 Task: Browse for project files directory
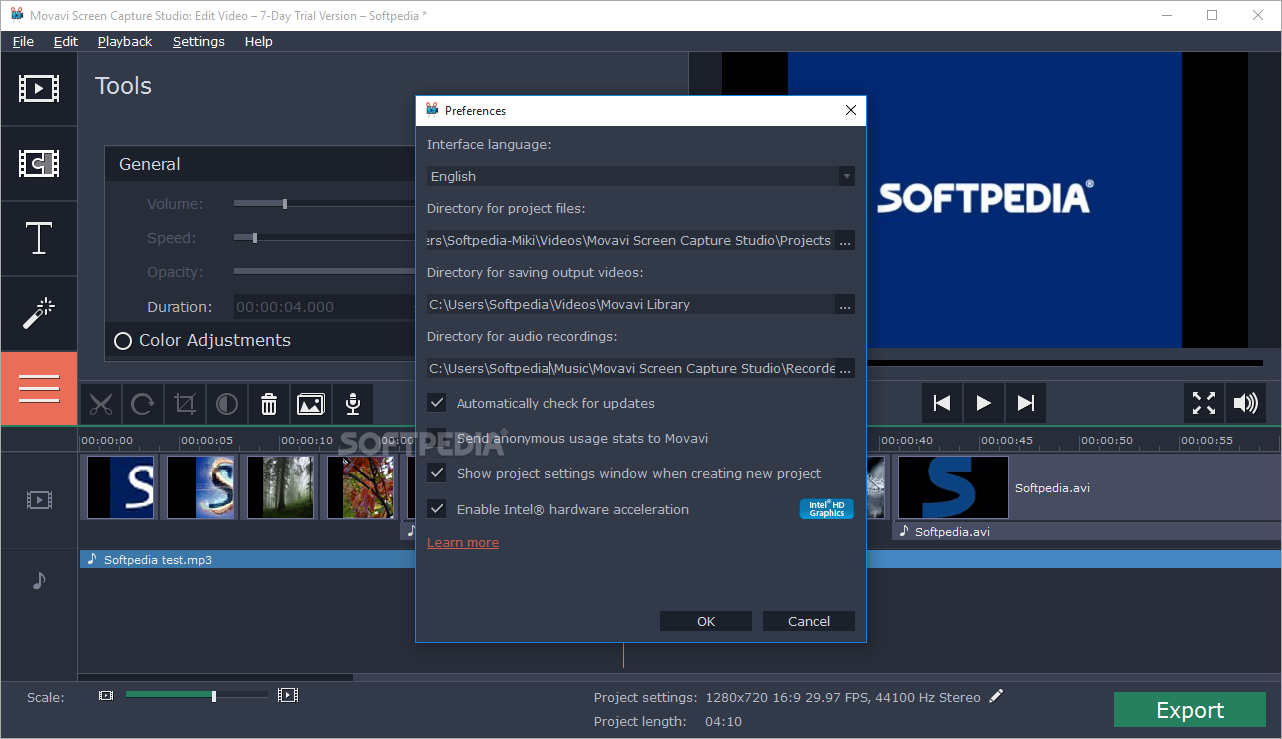pos(845,241)
